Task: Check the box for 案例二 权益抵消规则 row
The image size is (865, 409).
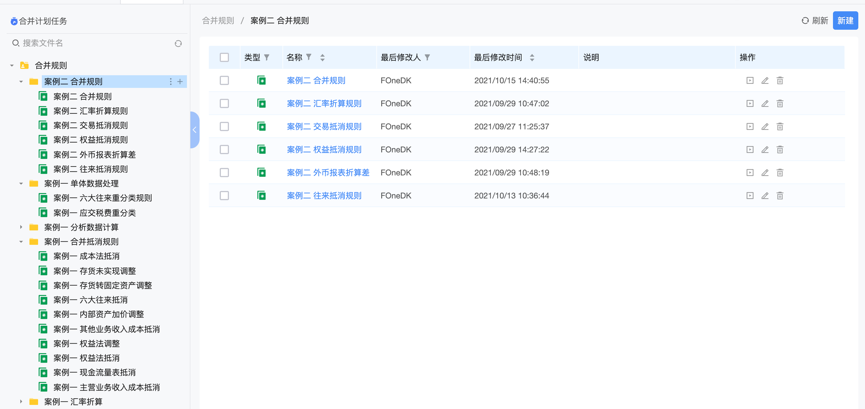Action: [224, 150]
